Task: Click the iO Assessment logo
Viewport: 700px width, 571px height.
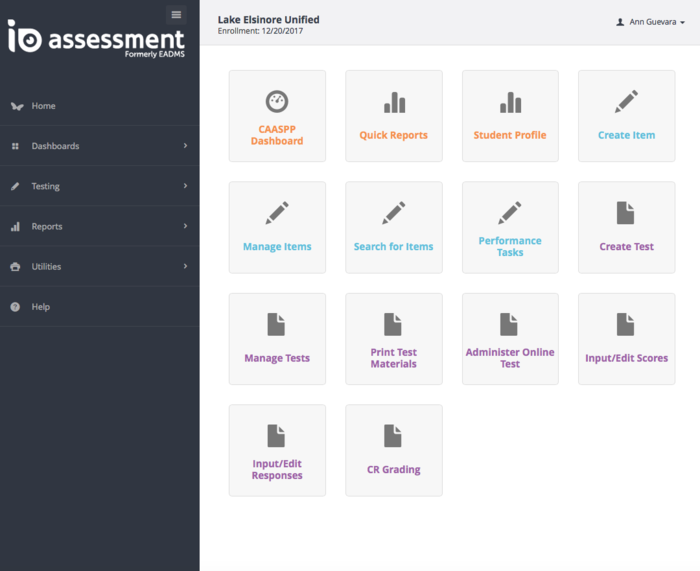Action: [x=95, y=40]
